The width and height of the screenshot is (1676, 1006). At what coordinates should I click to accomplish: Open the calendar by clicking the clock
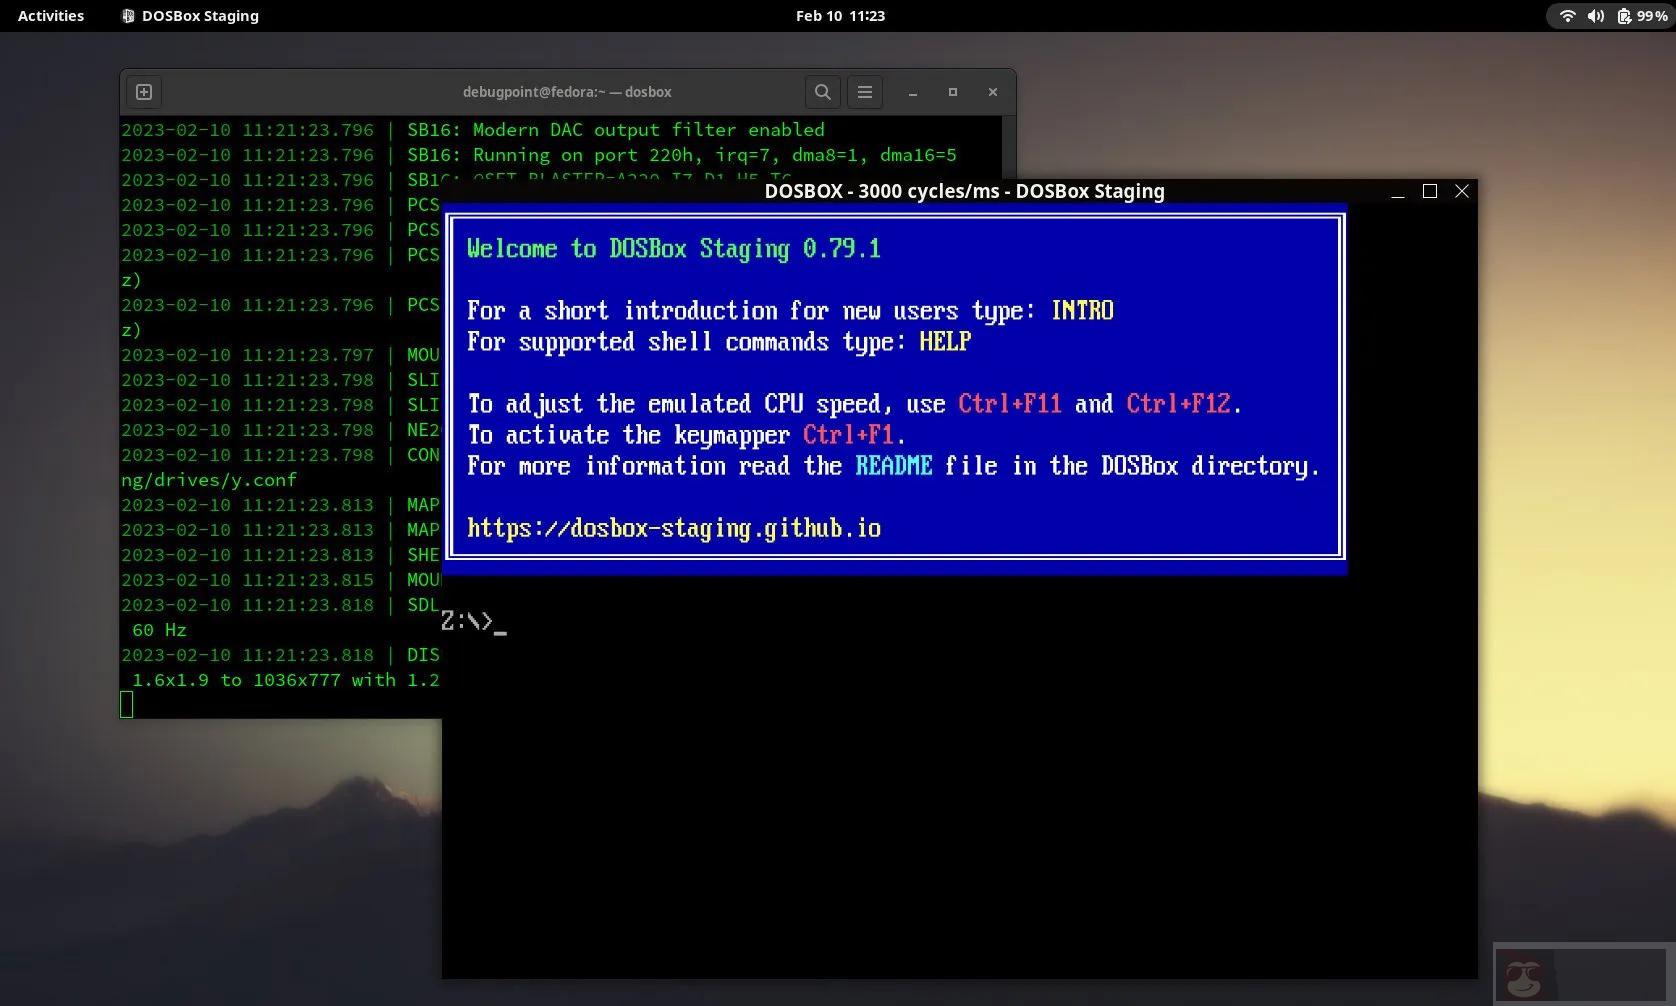[841, 15]
